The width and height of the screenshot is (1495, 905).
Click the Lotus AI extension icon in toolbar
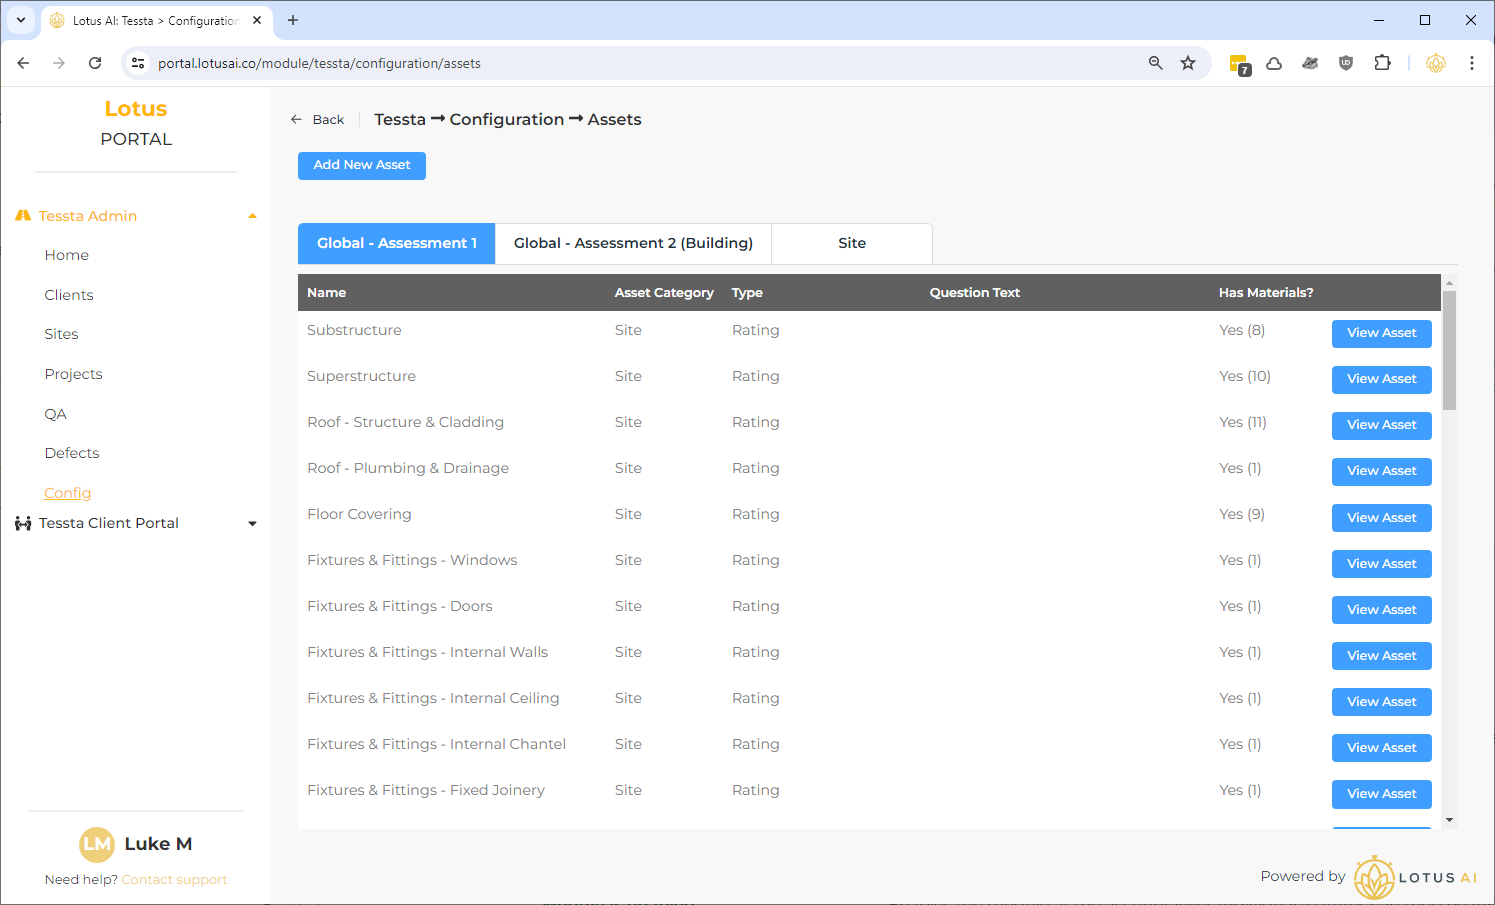point(1435,63)
